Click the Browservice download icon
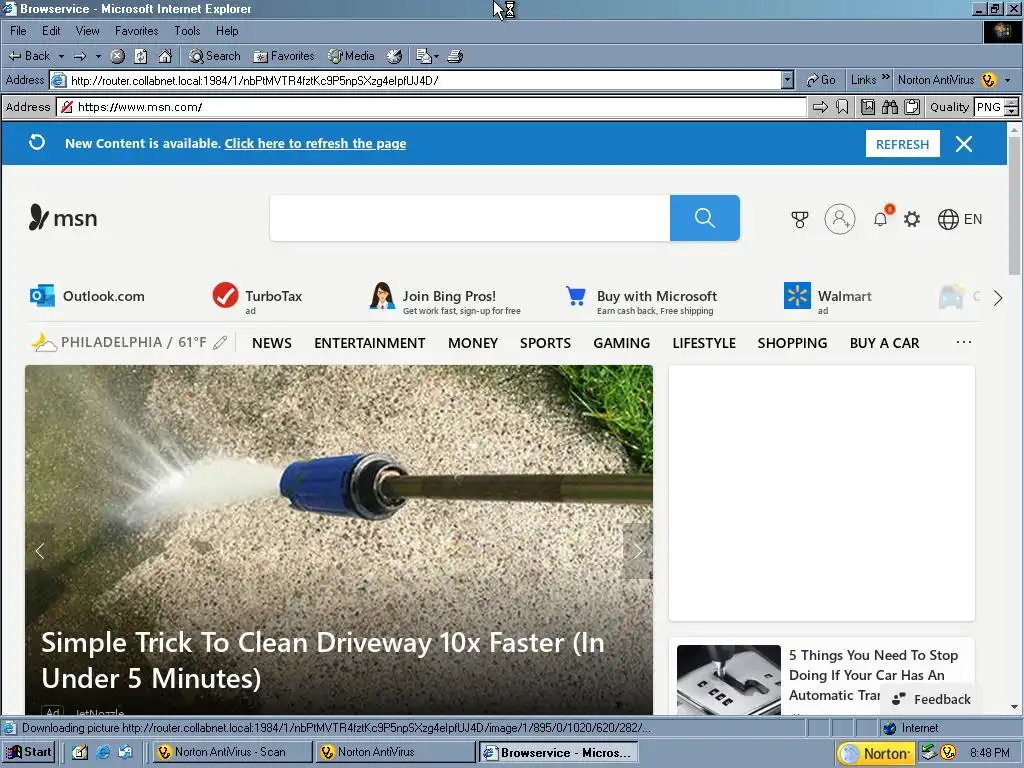Image resolution: width=1024 pixels, height=768 pixels. tap(868, 107)
